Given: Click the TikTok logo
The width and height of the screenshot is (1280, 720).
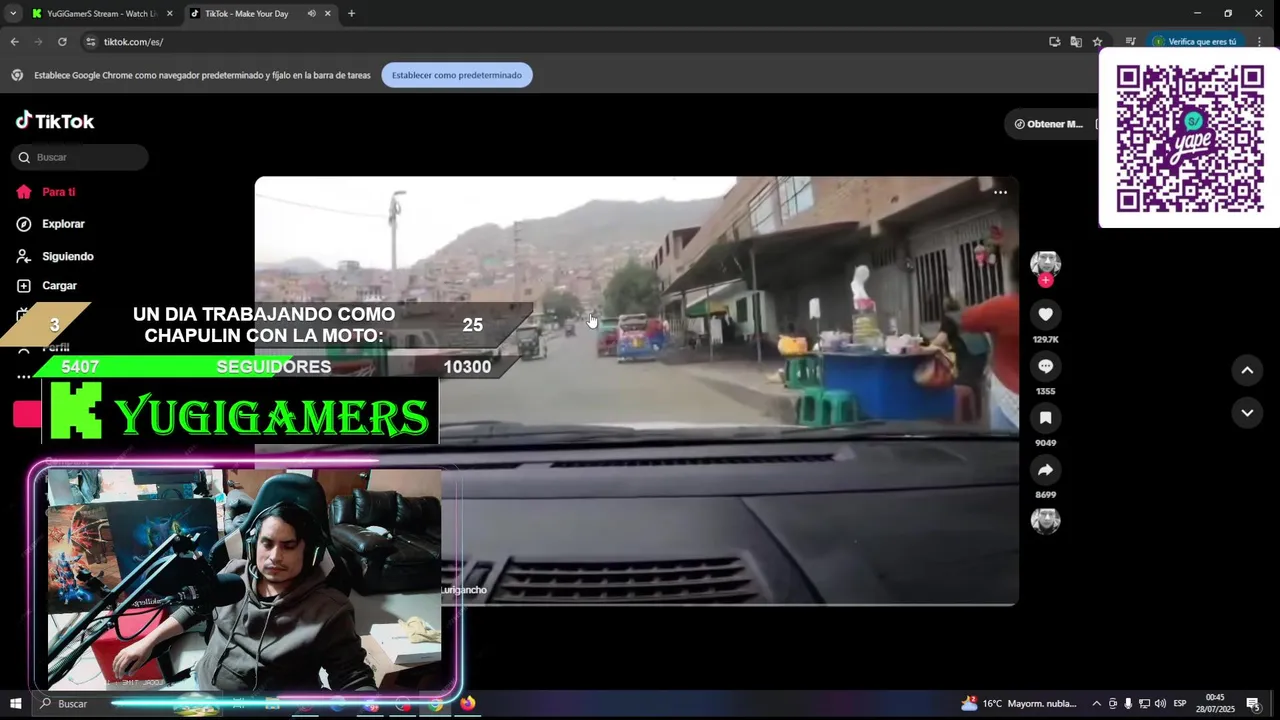Looking at the screenshot, I should (55, 121).
